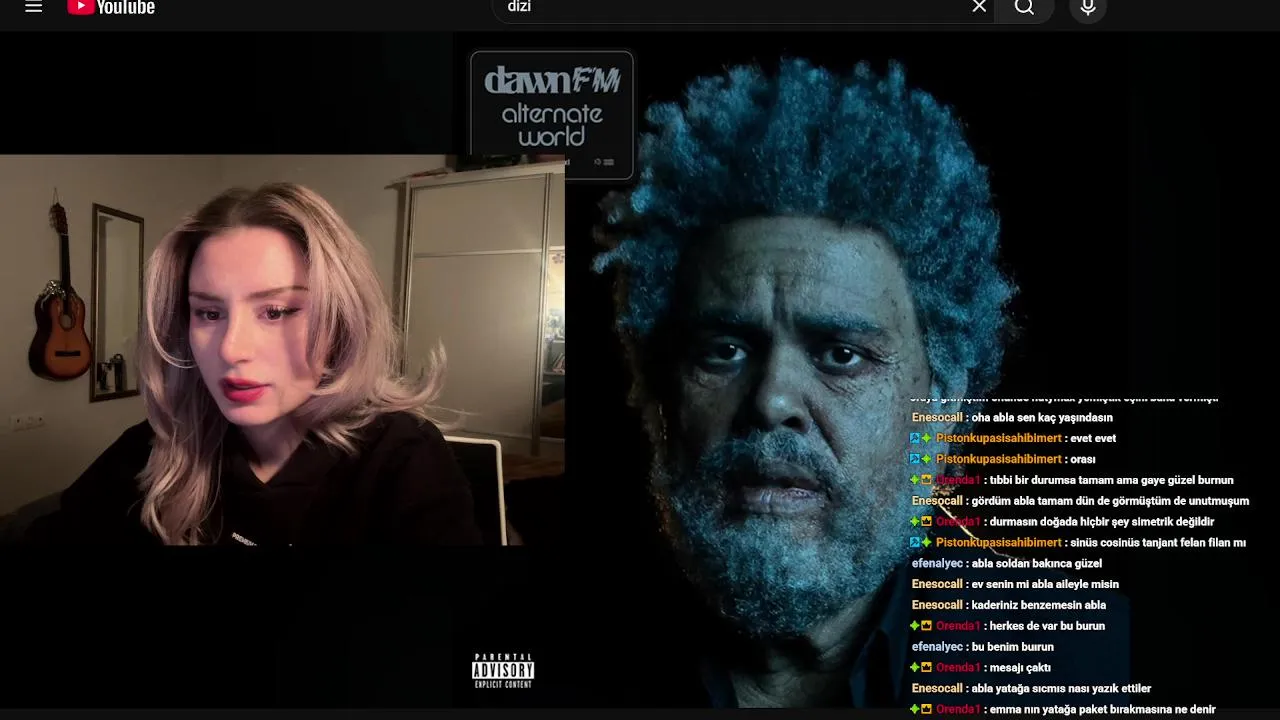Focus the search field containing "dizi"
Viewport: 1280px width, 720px height.
click(742, 8)
